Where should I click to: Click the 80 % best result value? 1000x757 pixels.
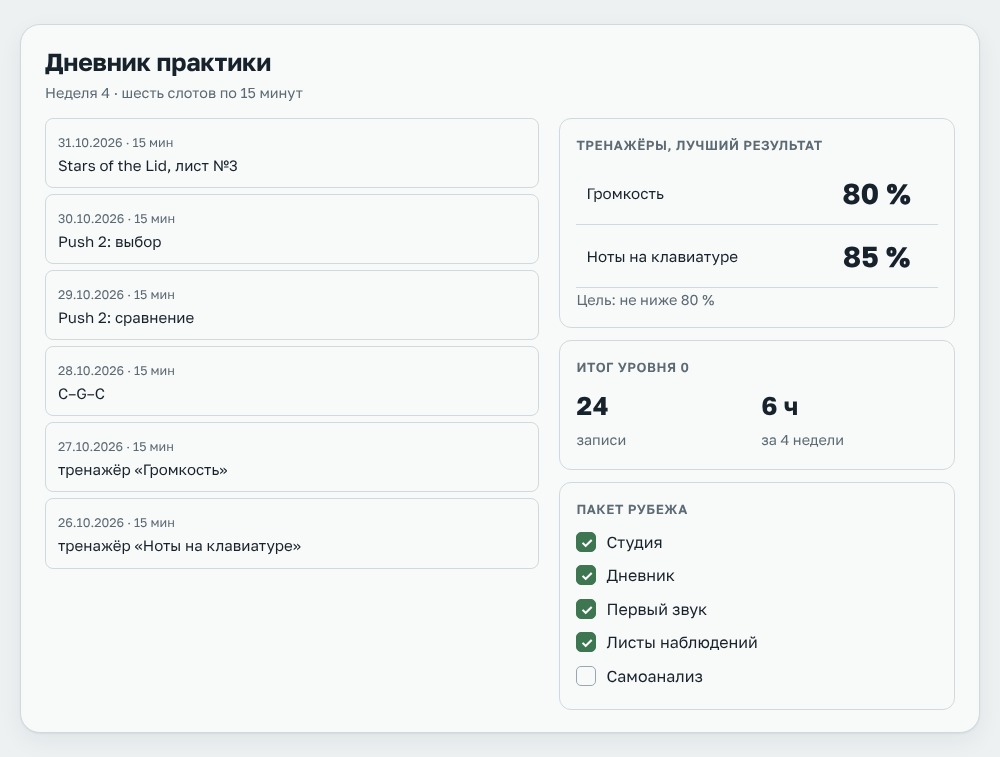[876, 194]
